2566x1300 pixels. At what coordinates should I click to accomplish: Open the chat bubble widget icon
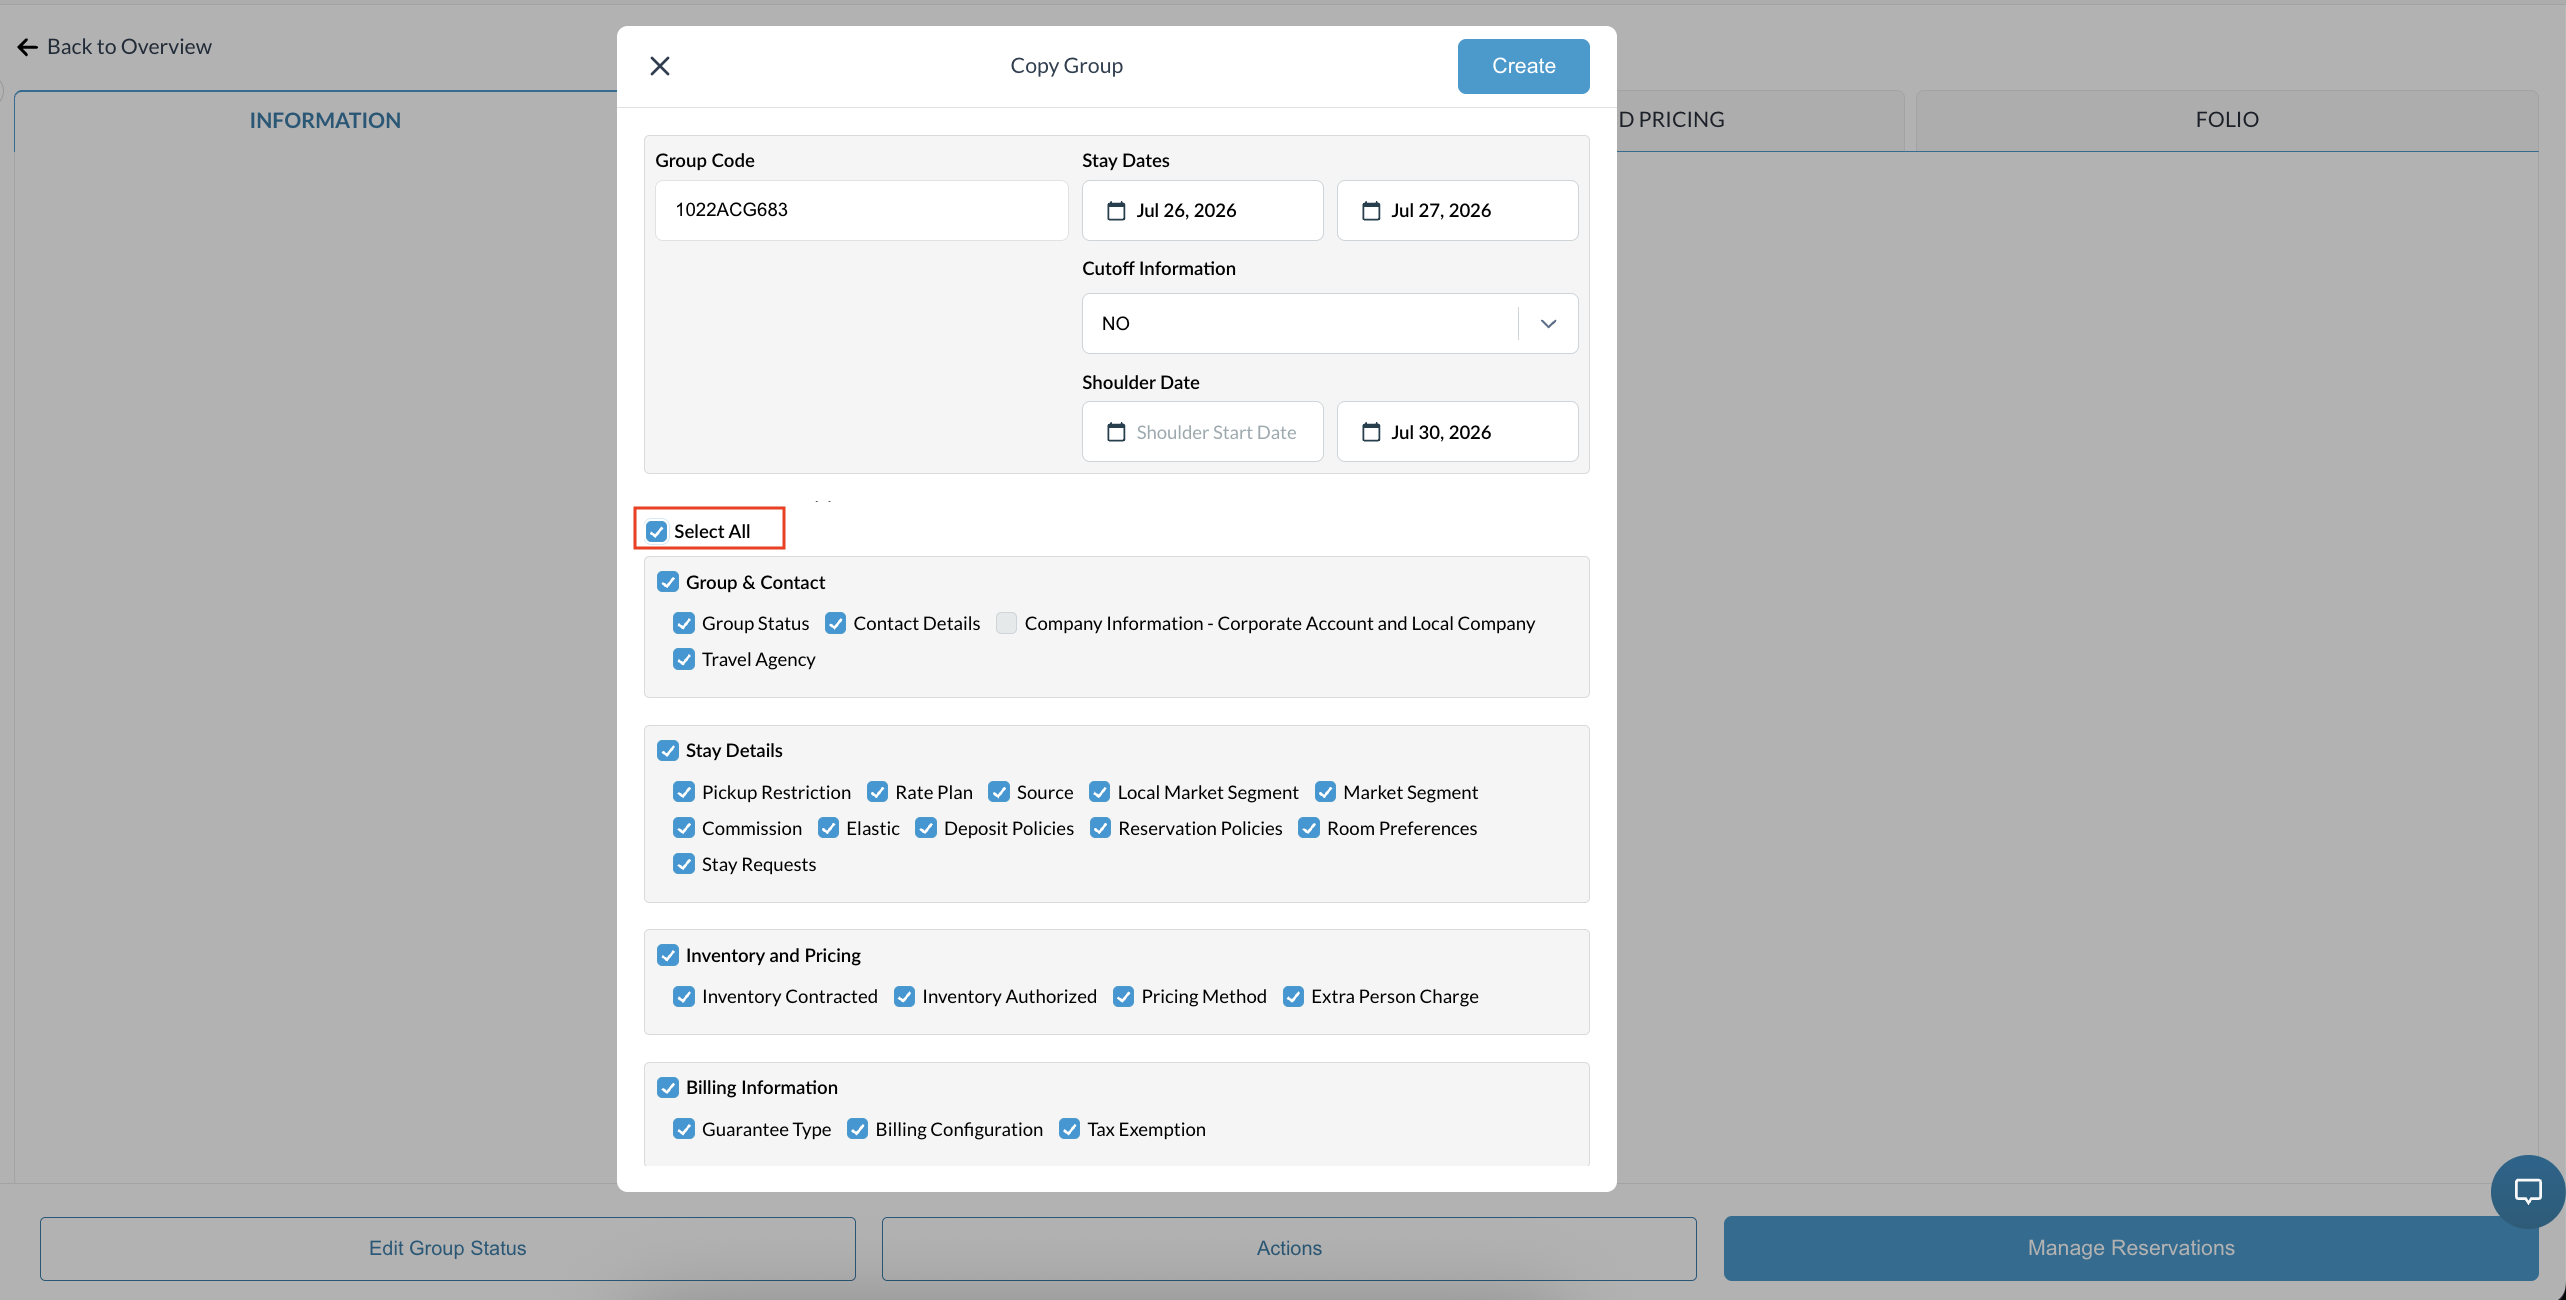click(x=2527, y=1191)
